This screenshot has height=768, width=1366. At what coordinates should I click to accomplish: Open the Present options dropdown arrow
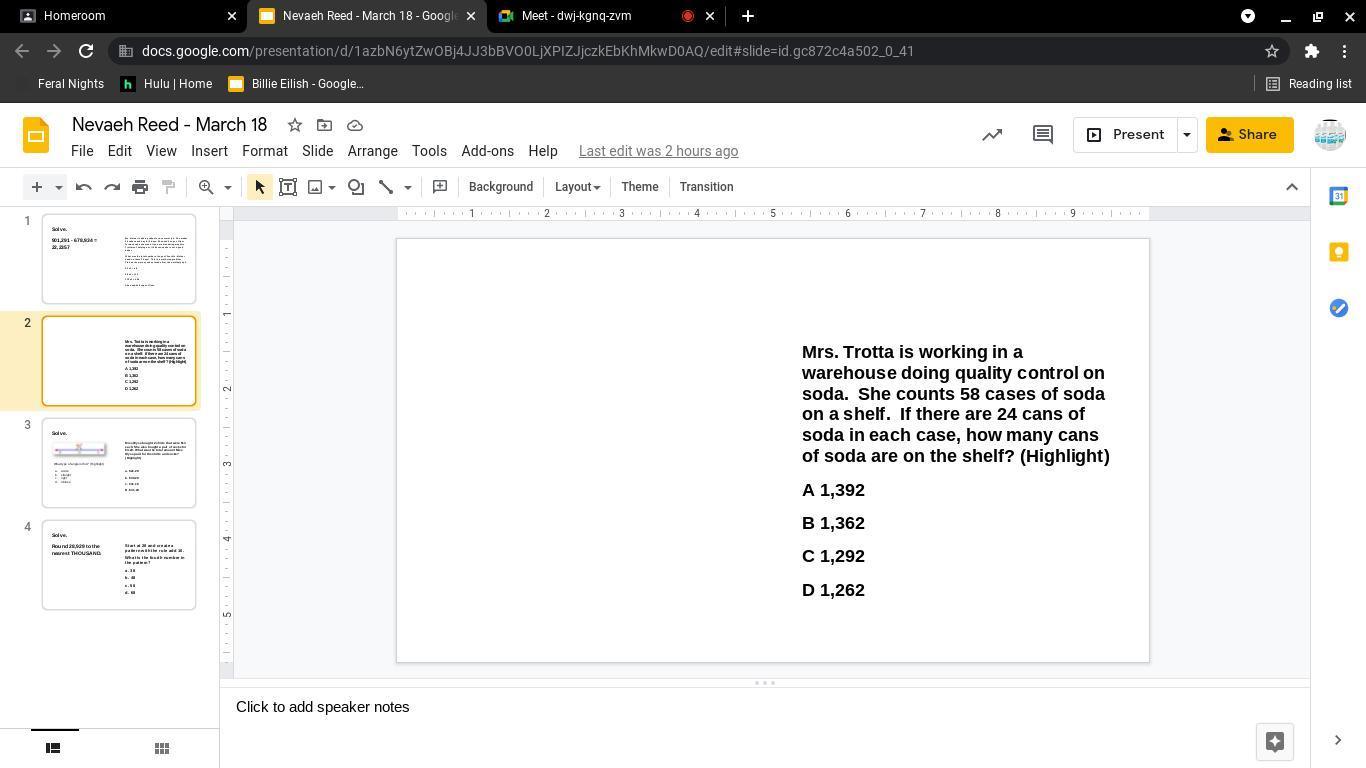click(1187, 135)
